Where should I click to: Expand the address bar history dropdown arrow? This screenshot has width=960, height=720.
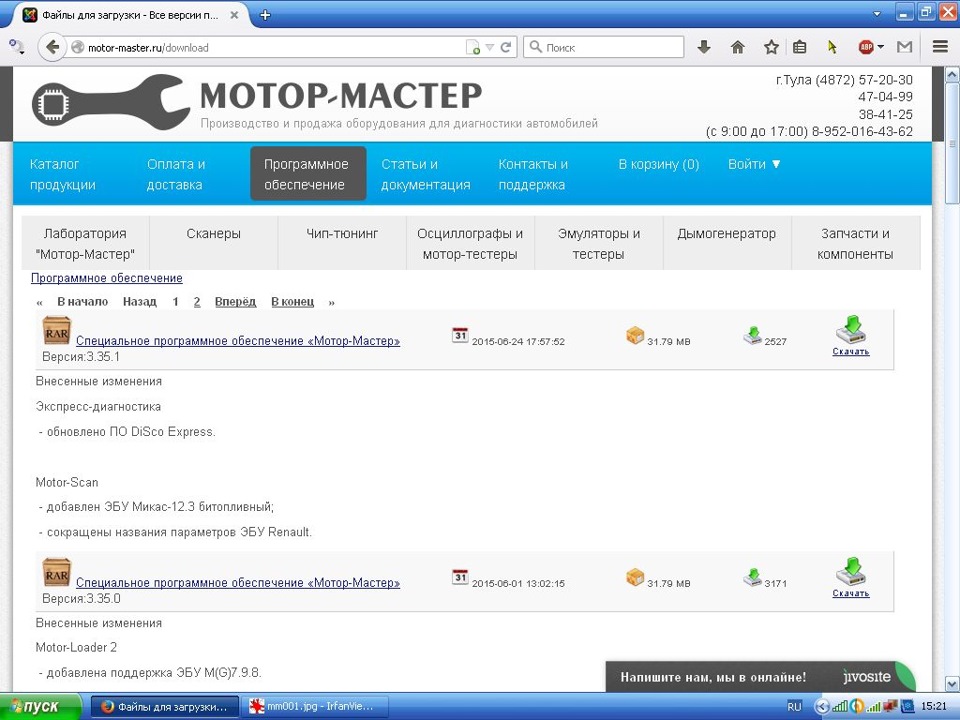(490, 47)
